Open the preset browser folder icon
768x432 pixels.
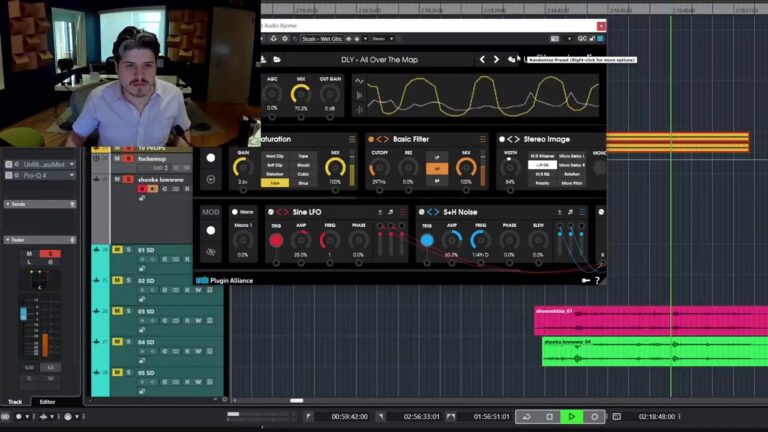(x=277, y=59)
